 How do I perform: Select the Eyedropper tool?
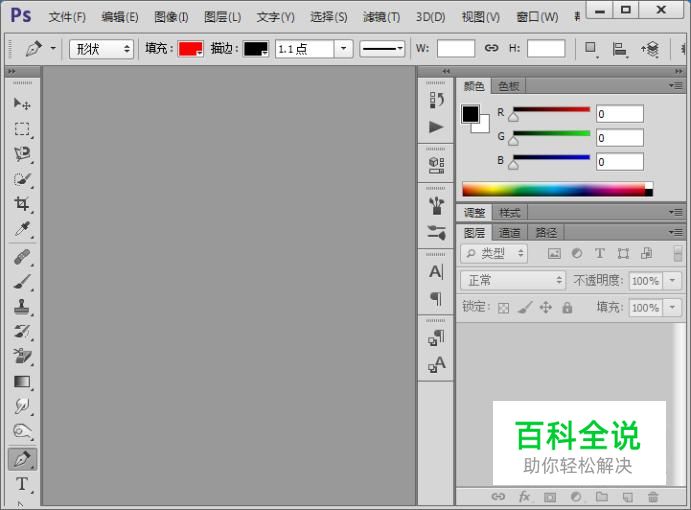(x=22, y=229)
